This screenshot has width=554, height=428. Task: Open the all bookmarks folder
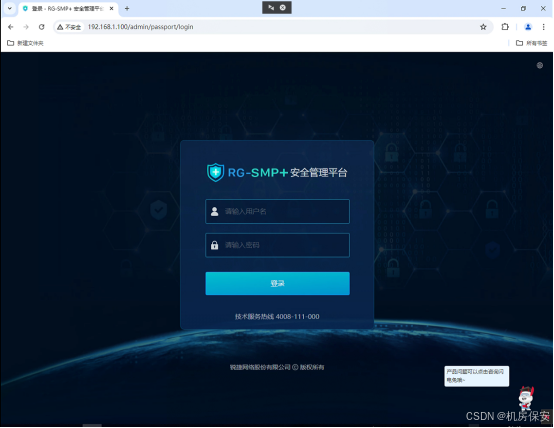pyautogui.click(x=531, y=43)
